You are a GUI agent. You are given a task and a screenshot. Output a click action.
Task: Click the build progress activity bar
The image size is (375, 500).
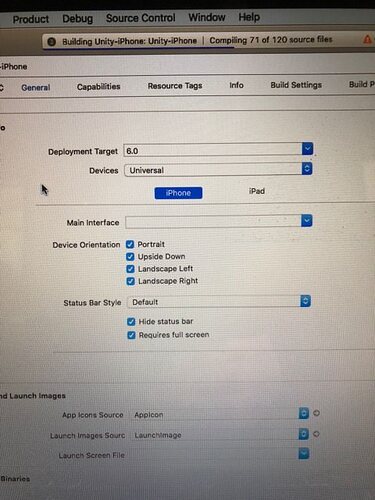click(208, 41)
